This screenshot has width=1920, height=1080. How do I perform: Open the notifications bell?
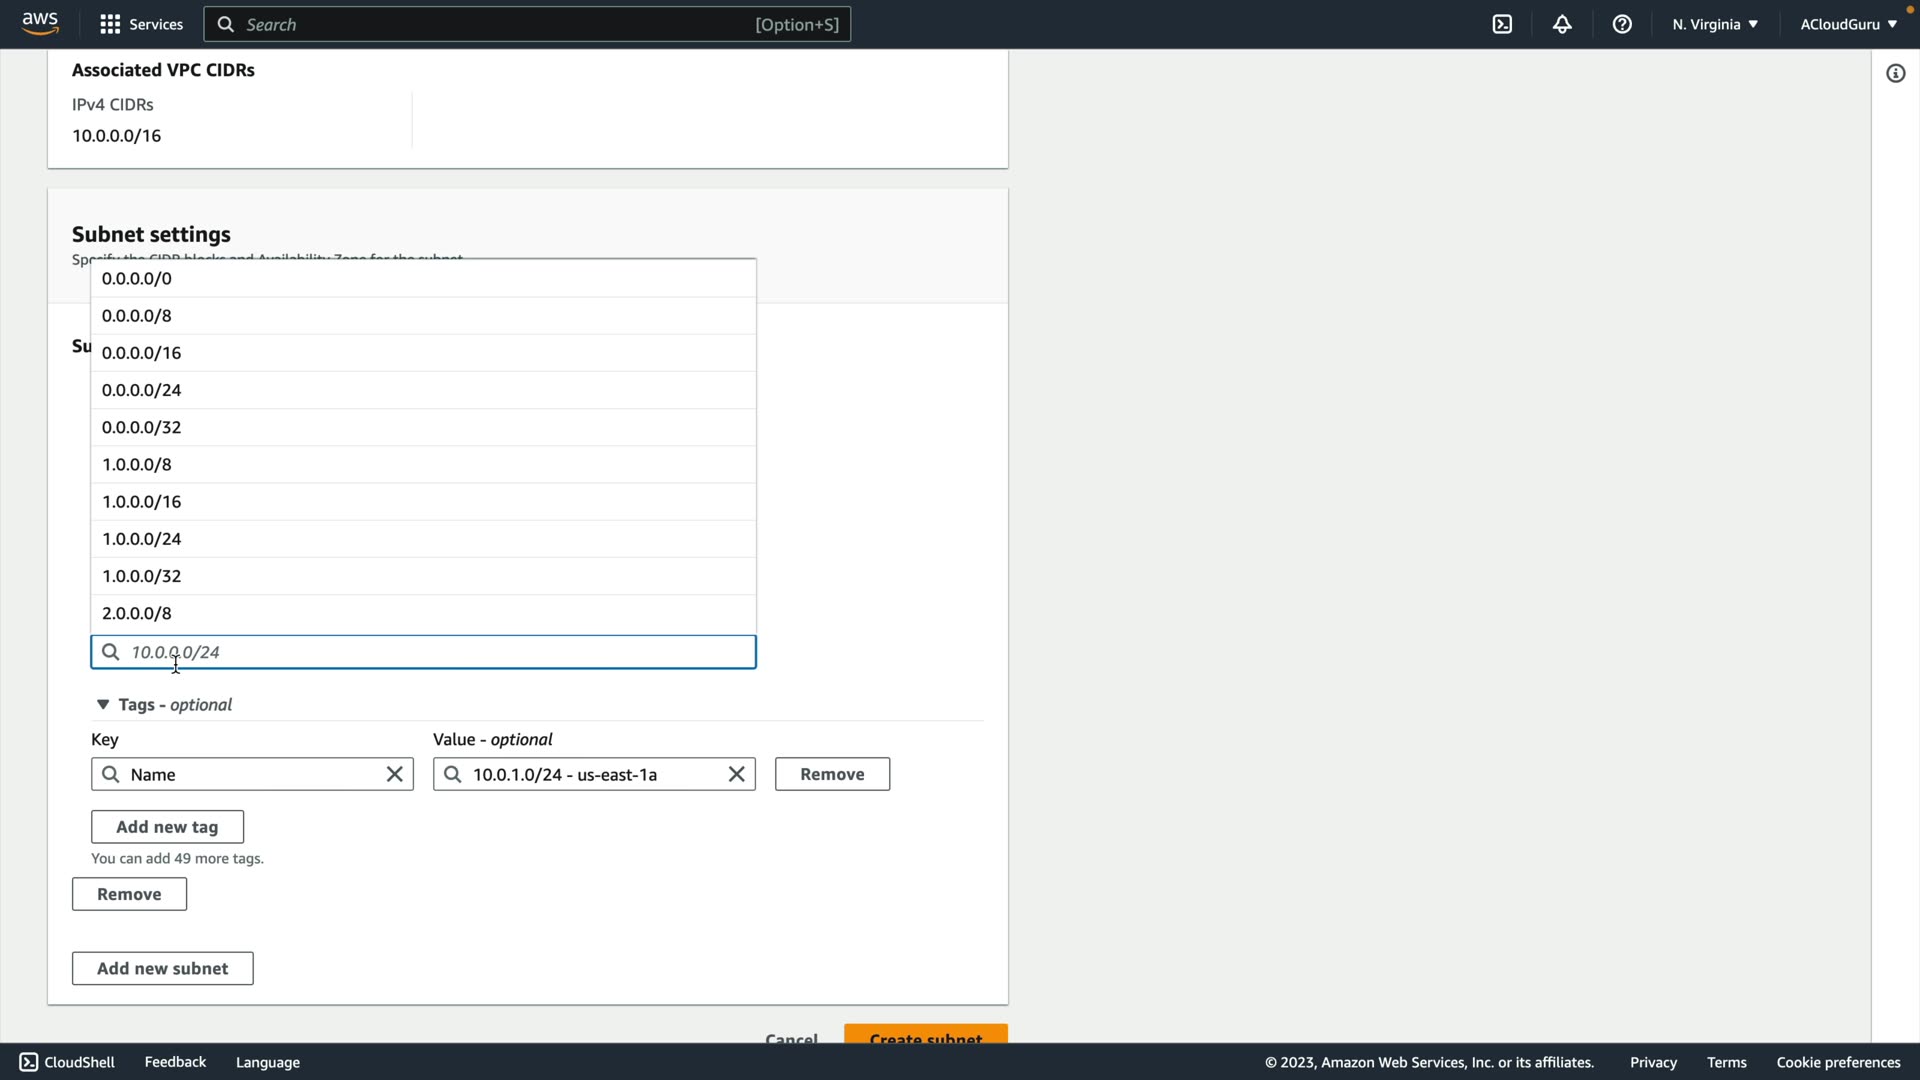pos(1562,24)
